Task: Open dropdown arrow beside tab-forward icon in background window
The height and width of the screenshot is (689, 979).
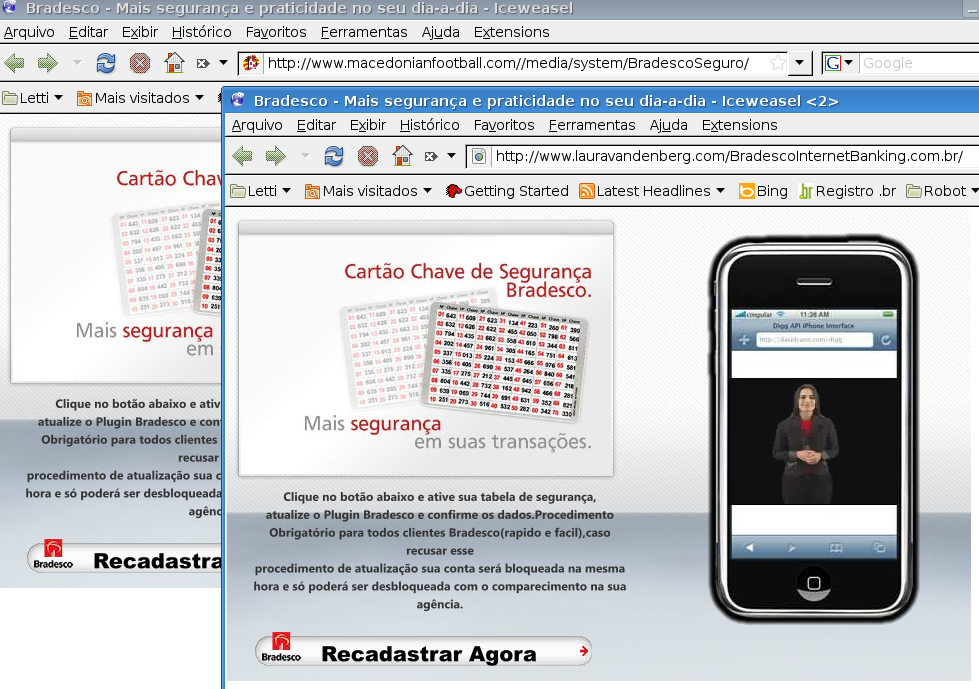Action: pos(224,63)
